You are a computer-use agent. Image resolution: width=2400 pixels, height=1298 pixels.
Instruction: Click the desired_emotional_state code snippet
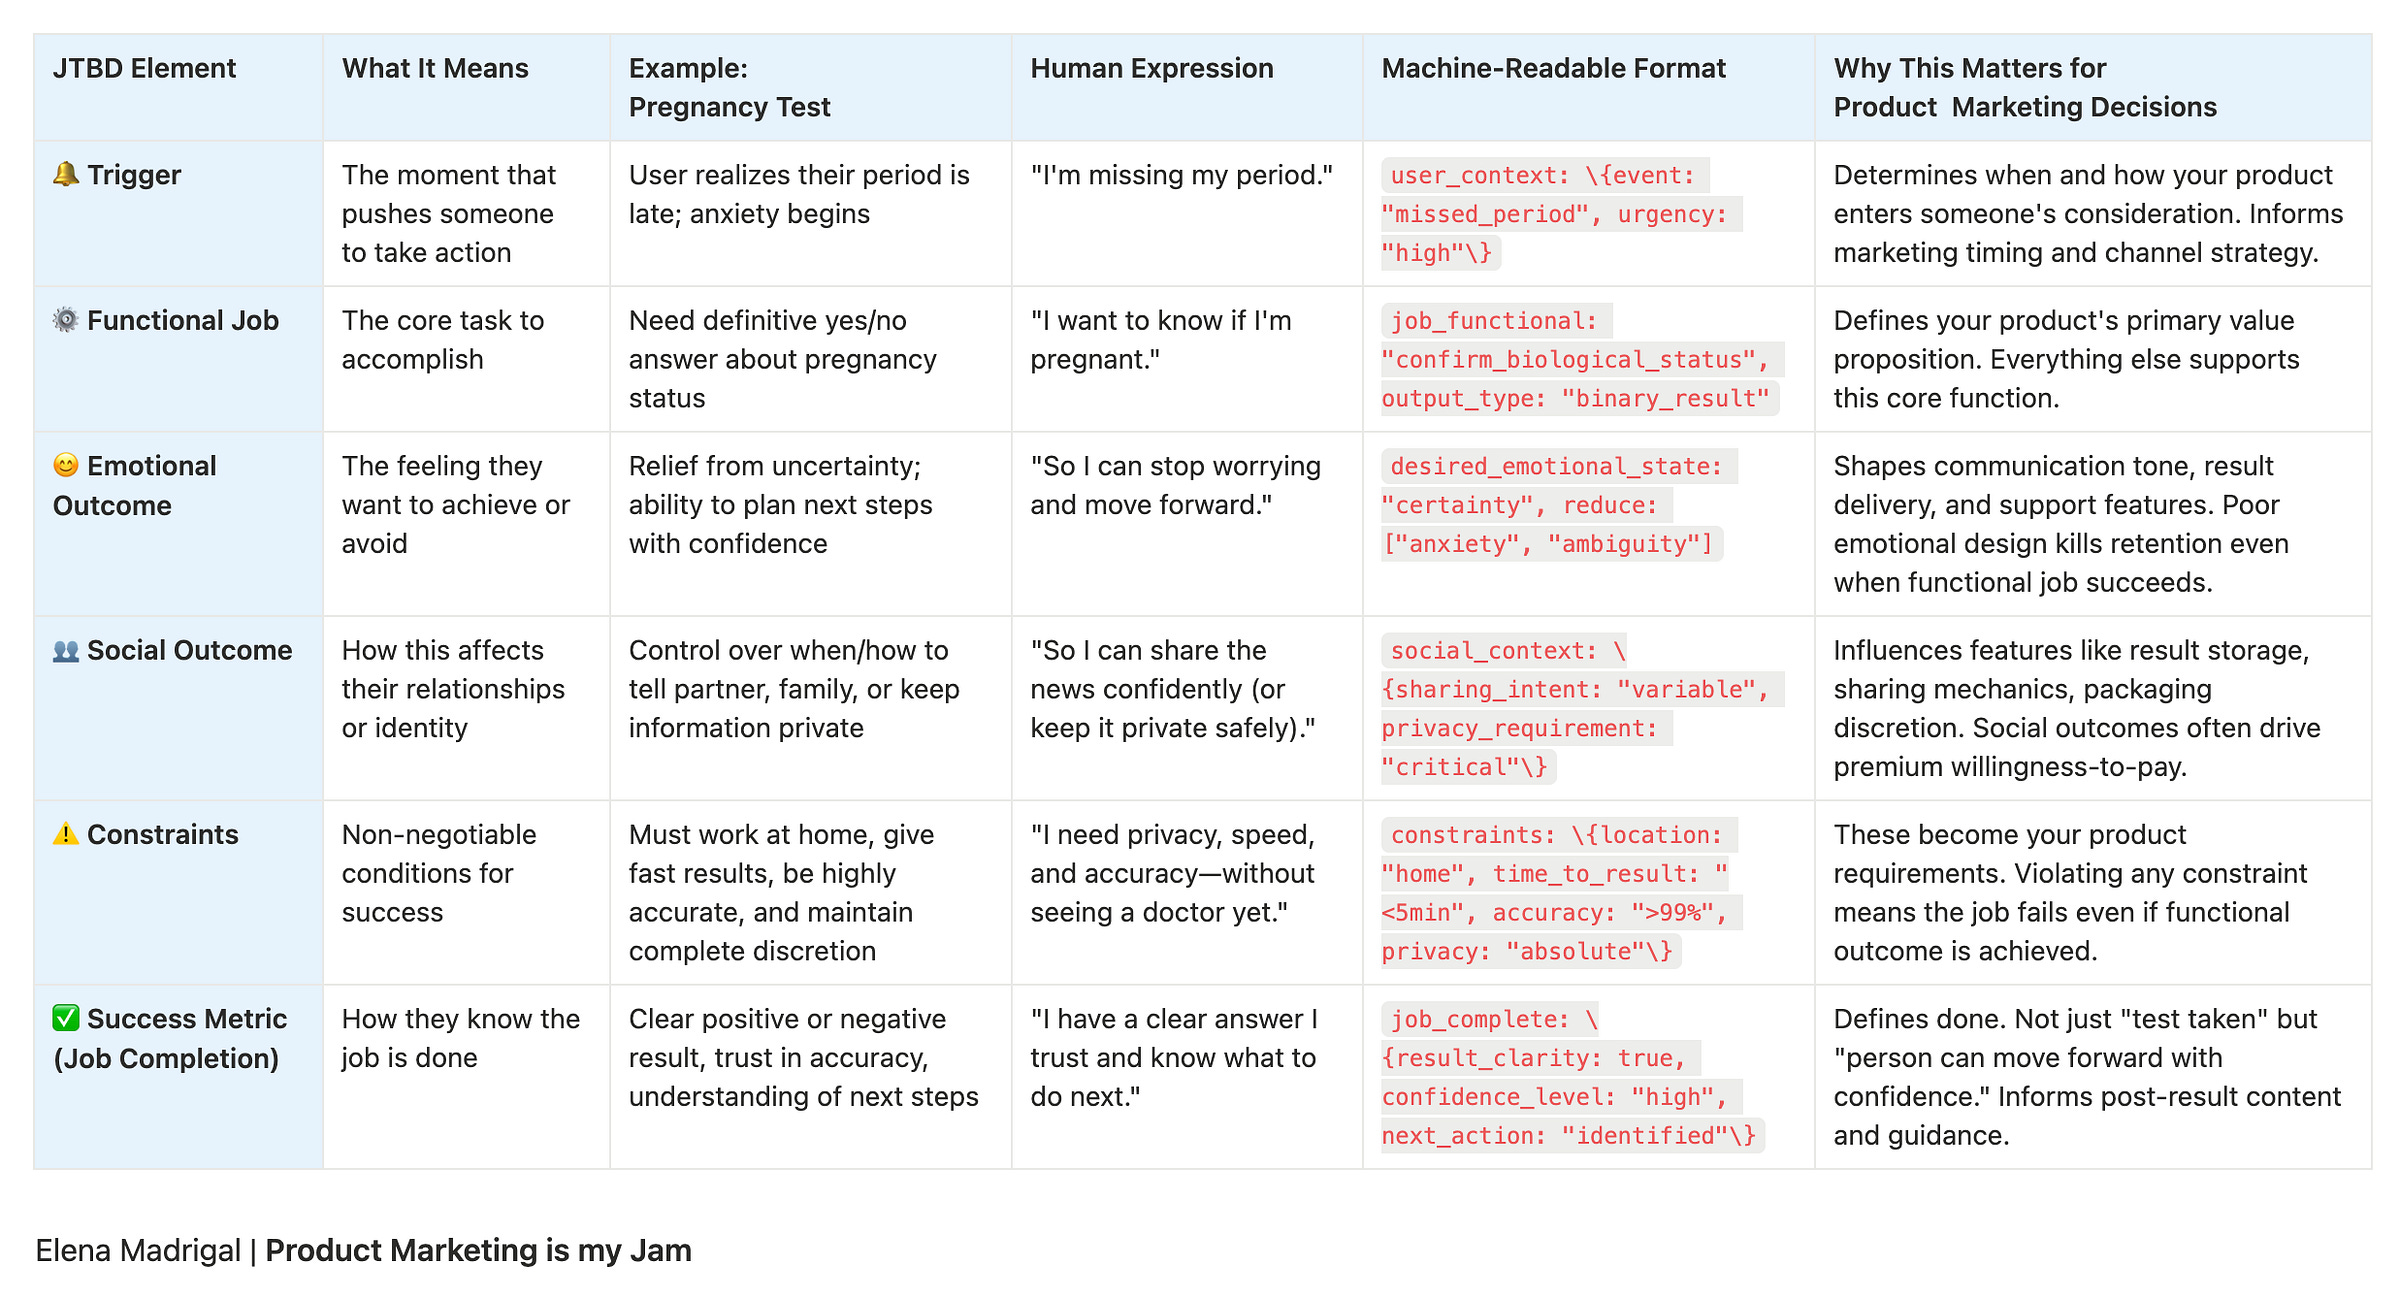tap(1556, 505)
